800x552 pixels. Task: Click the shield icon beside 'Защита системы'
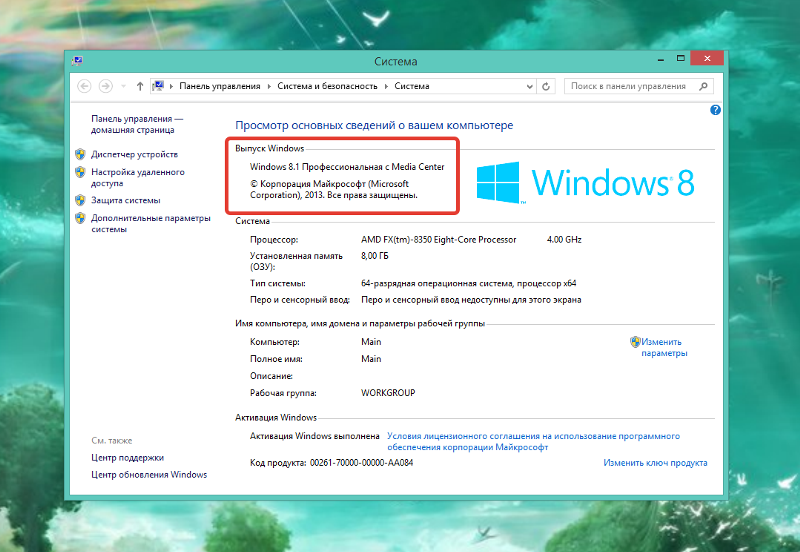click(x=80, y=200)
